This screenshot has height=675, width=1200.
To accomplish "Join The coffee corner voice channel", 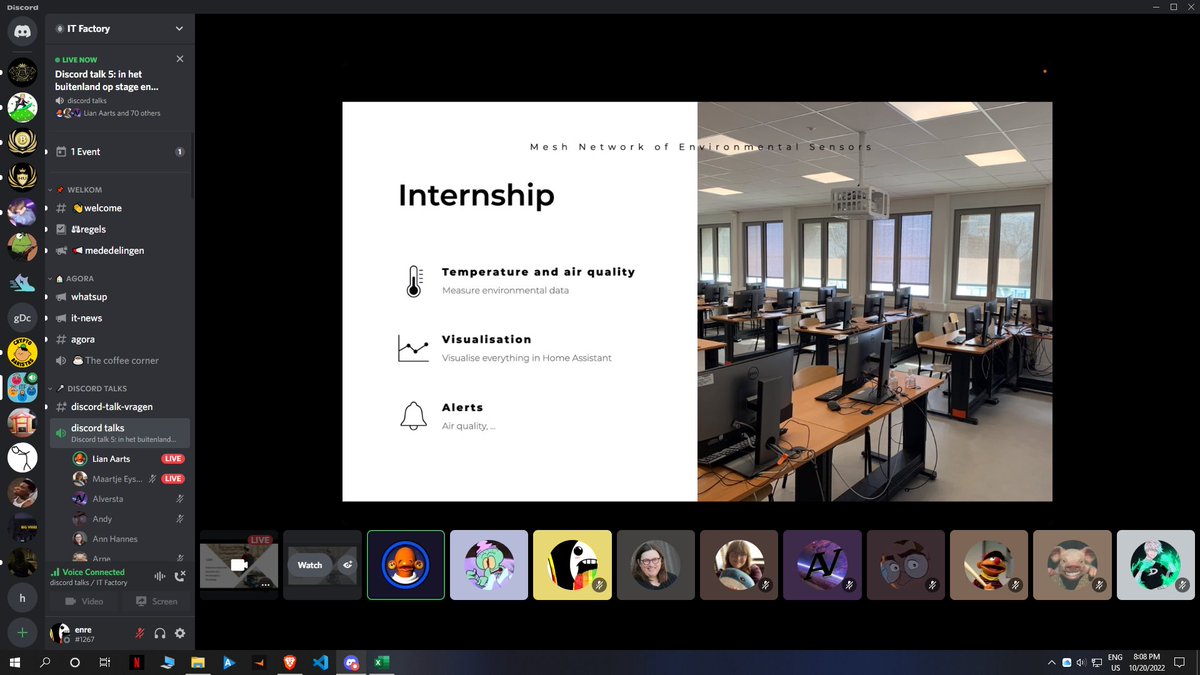I will tap(120, 360).
